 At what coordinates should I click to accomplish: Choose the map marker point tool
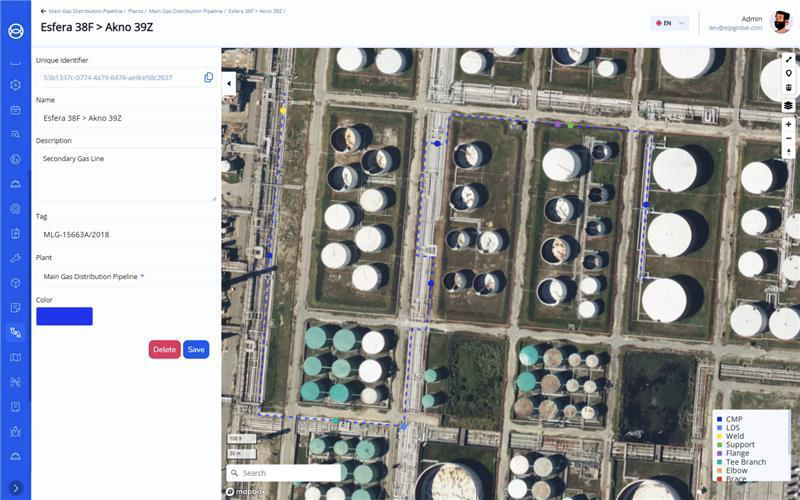788,73
